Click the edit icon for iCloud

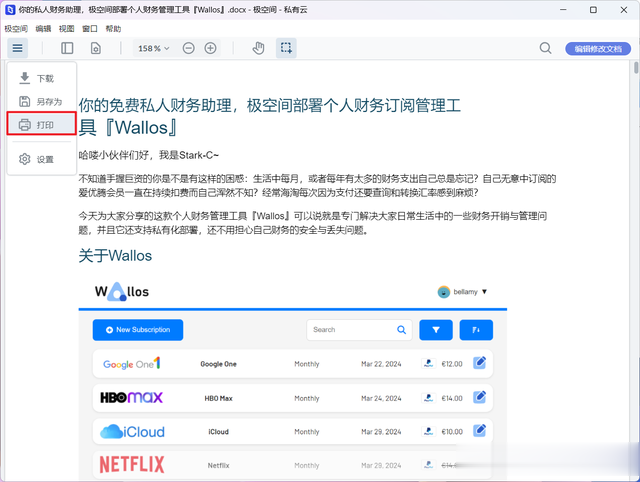[x=479, y=430]
